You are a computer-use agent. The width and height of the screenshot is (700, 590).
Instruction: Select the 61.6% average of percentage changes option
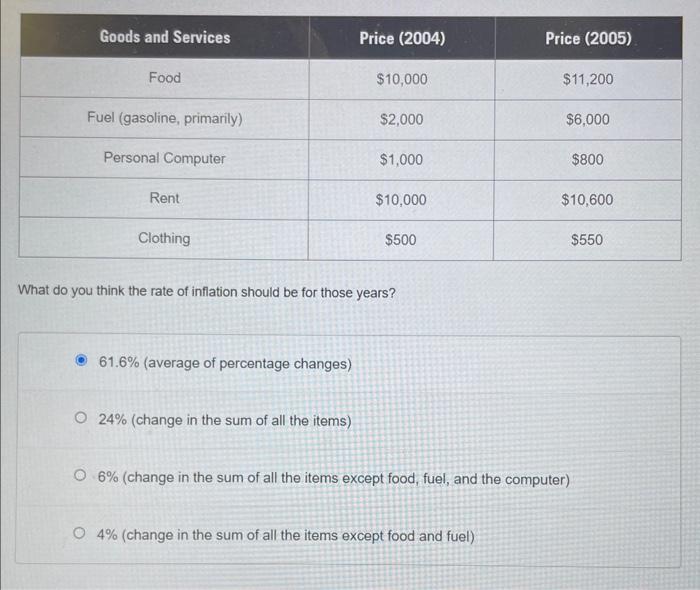pos(81,360)
